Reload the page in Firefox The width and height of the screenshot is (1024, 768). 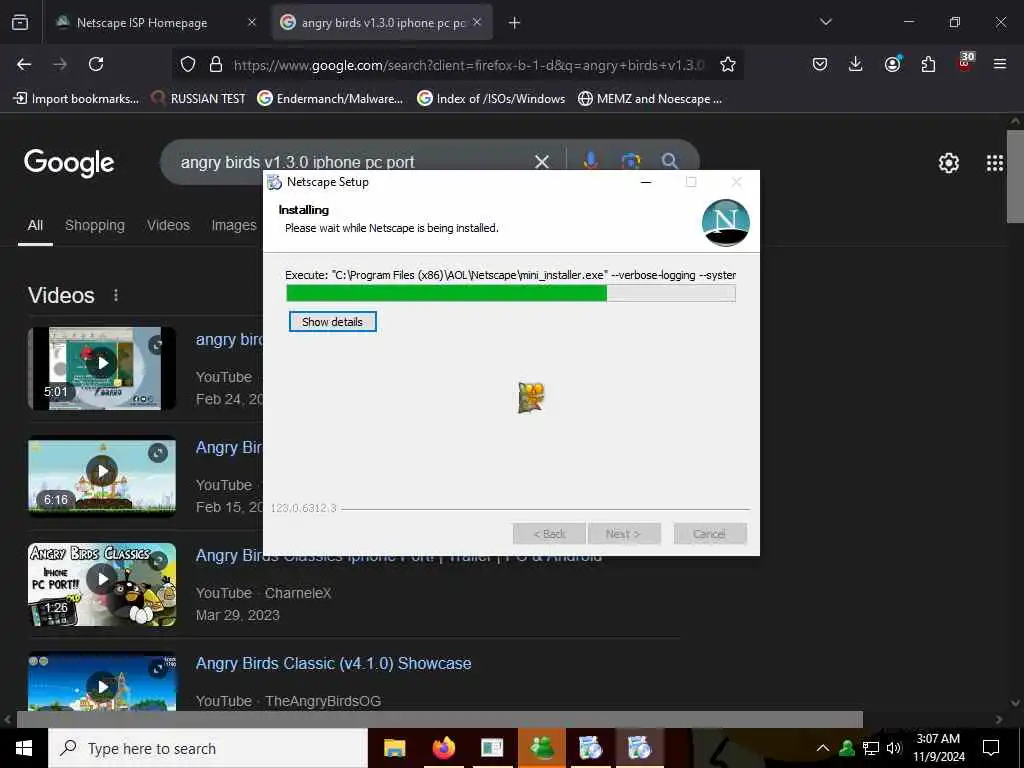point(96,64)
